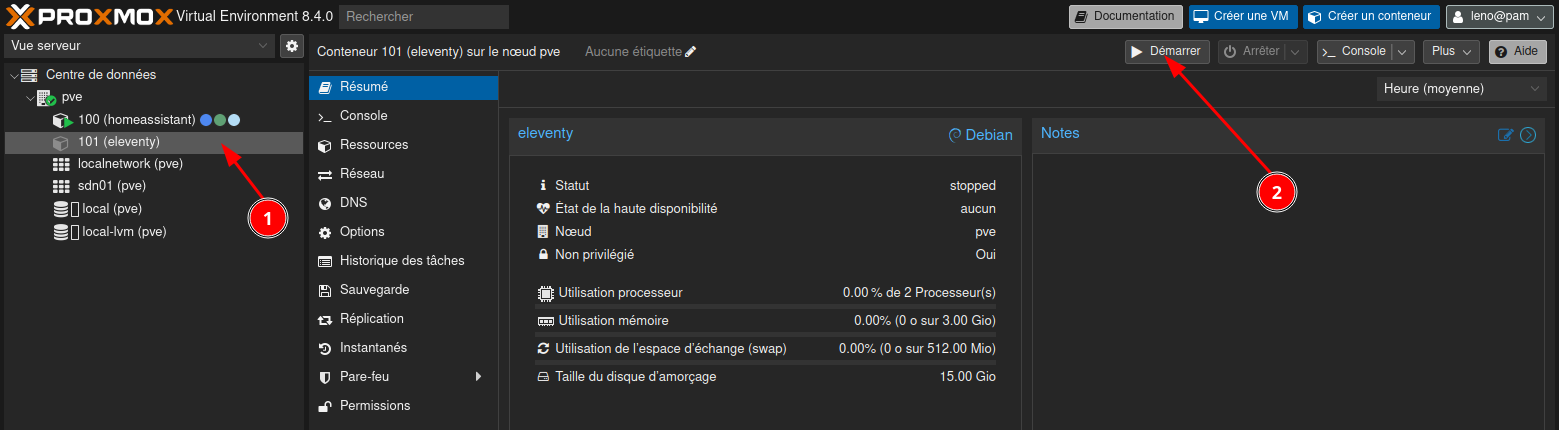Expand the Plus actions dropdown
The width and height of the screenshot is (1559, 430).
[1450, 51]
